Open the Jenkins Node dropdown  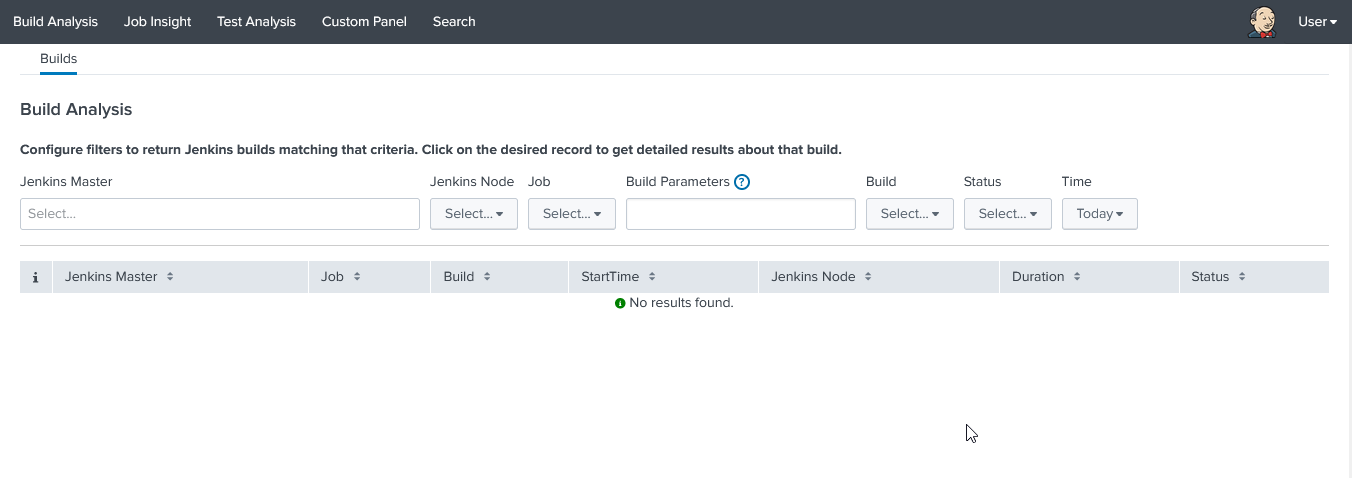474,214
